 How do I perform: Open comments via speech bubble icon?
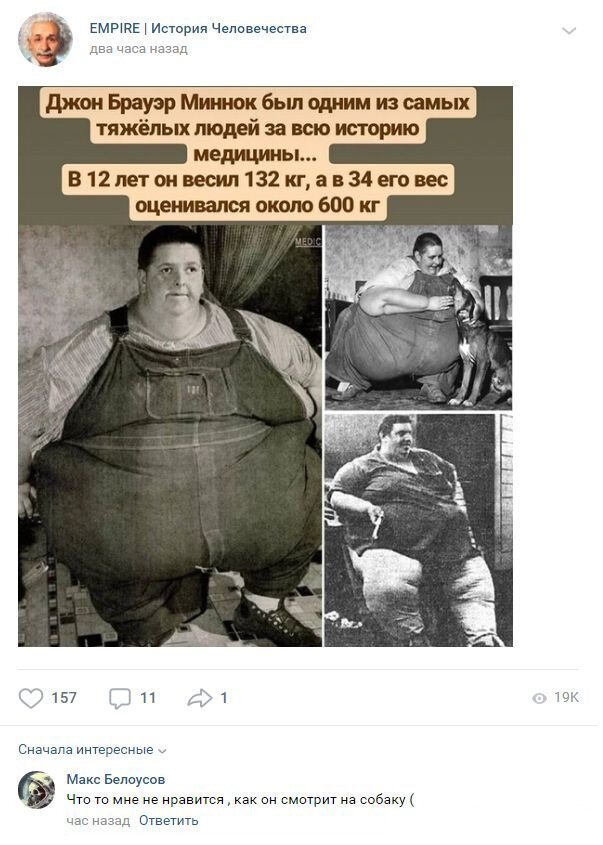click(x=120, y=698)
